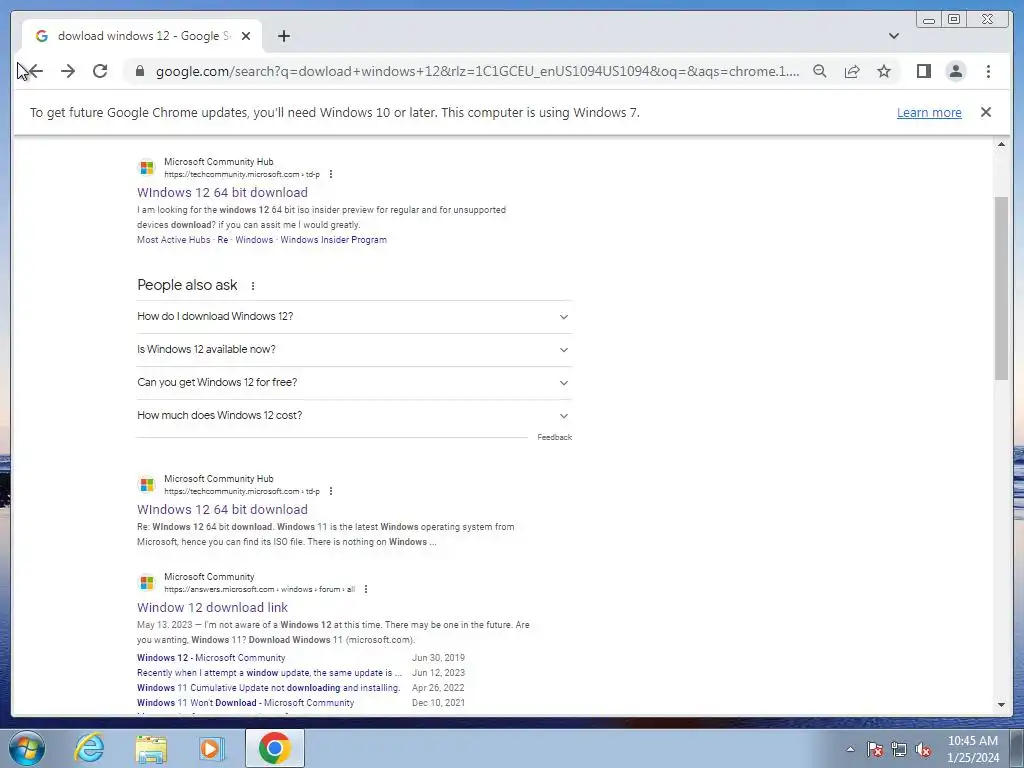This screenshot has width=1024, height=768.
Task: Open options for second Microsoft Community Hub result
Action: pyautogui.click(x=330, y=491)
